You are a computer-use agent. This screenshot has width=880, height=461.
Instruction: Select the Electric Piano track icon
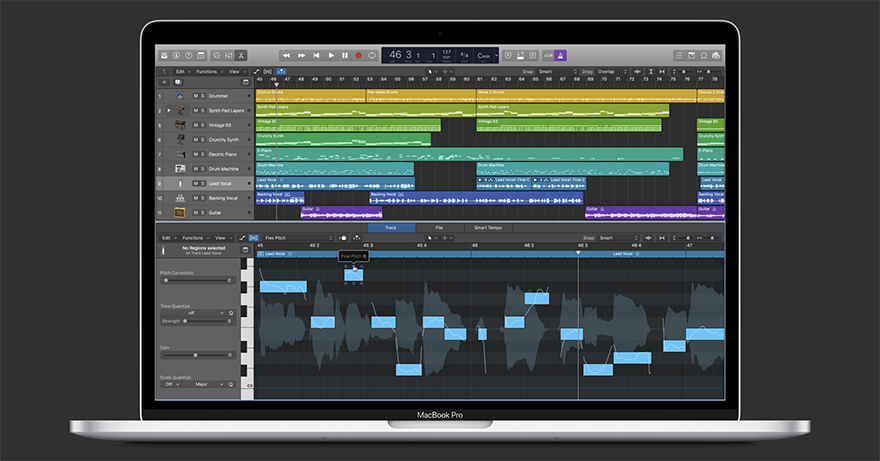180,154
